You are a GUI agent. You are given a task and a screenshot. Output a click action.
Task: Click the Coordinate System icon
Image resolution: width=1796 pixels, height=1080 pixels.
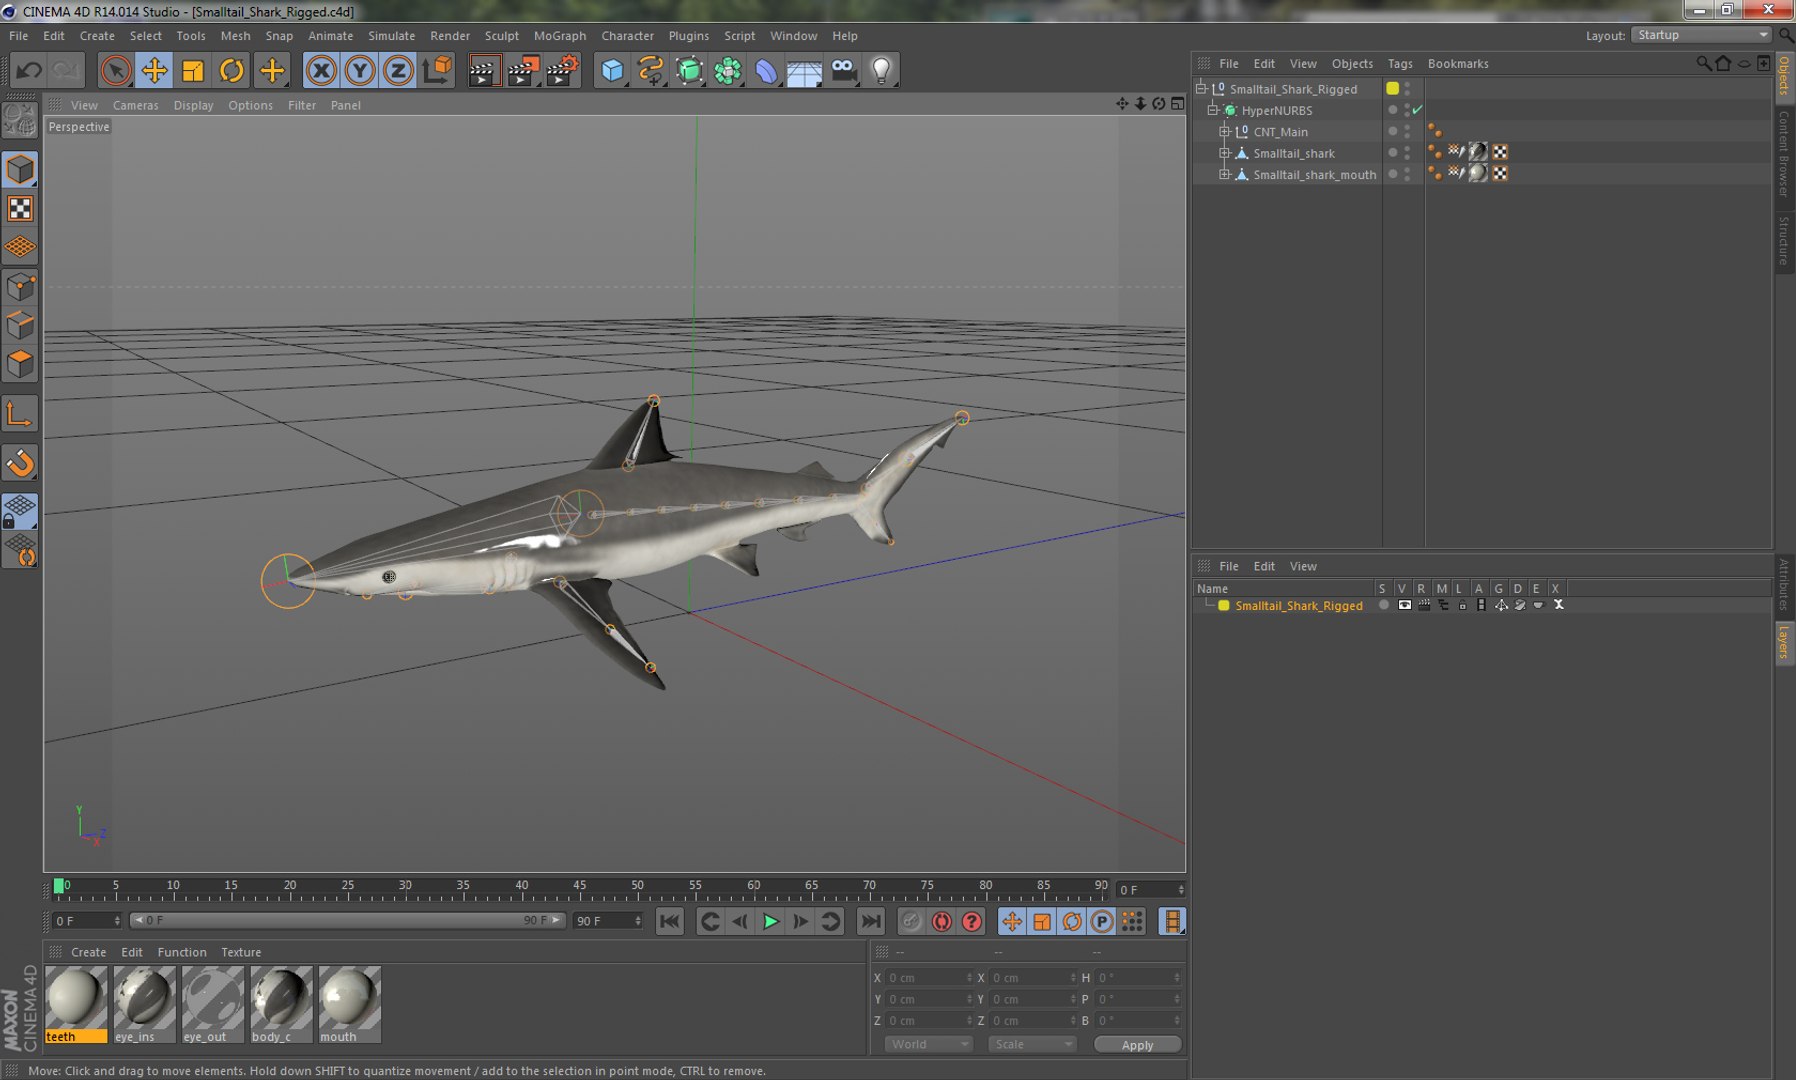(x=438, y=70)
